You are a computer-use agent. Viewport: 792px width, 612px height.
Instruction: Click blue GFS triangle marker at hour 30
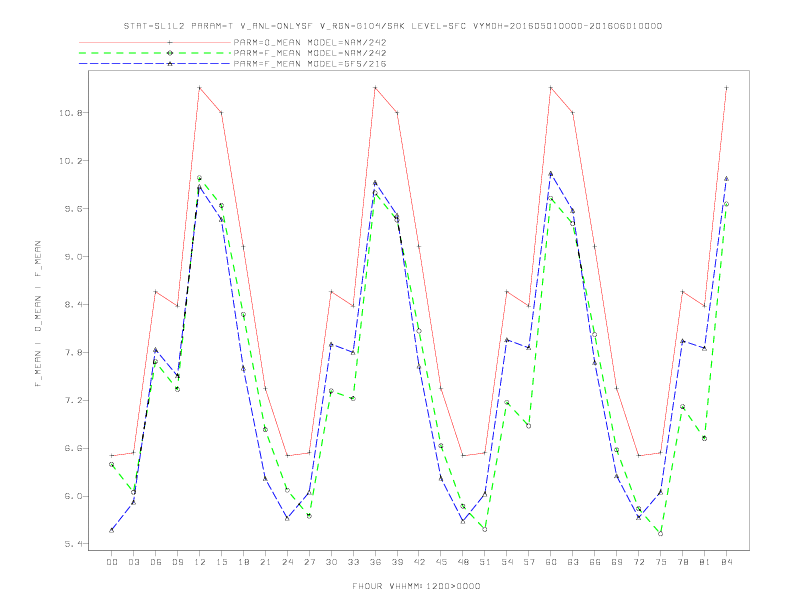(331, 344)
